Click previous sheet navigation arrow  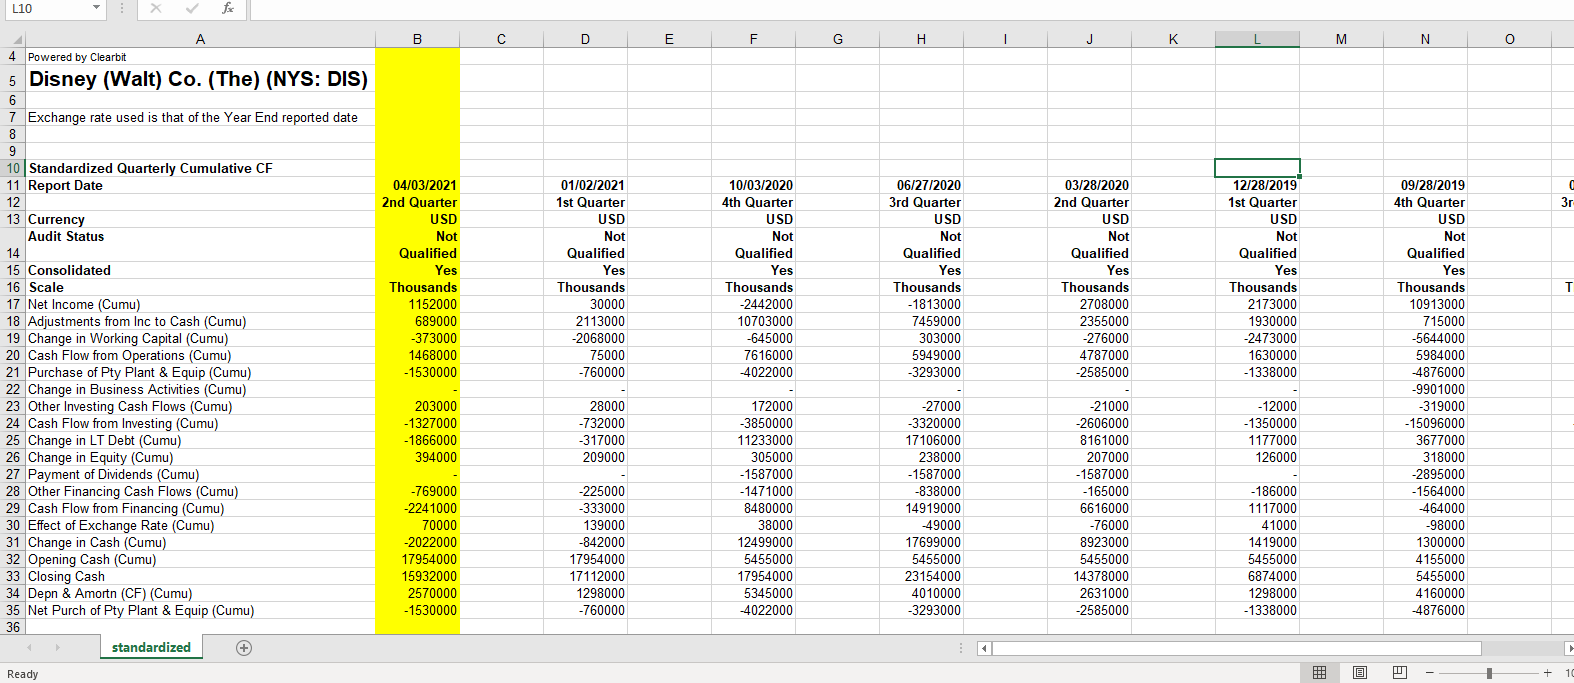(x=29, y=648)
